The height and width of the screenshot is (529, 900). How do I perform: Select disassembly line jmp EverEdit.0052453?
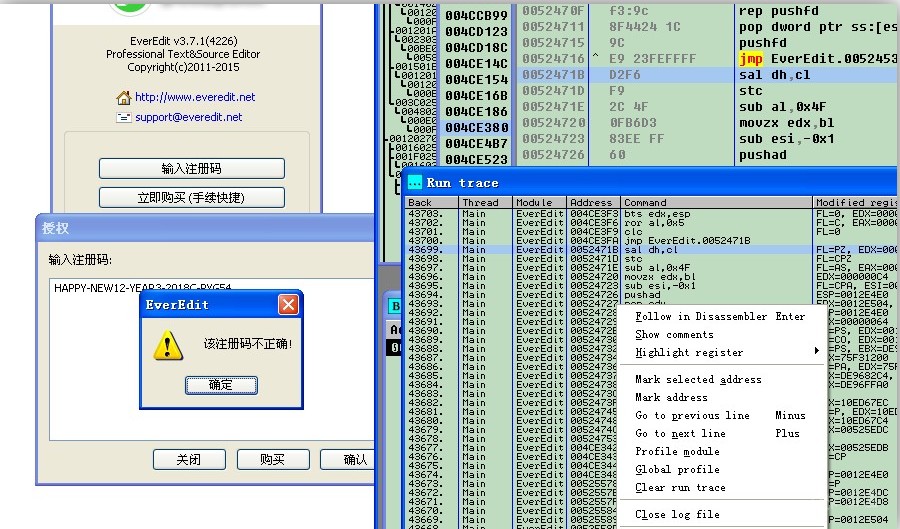tap(708, 59)
